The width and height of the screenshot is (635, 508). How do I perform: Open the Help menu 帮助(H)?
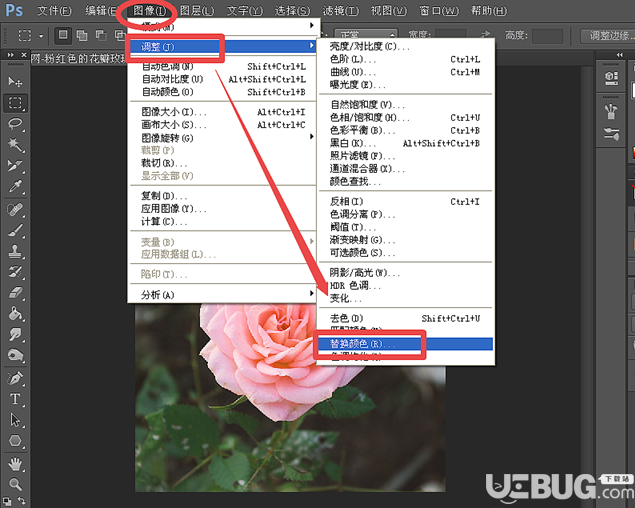click(x=489, y=11)
